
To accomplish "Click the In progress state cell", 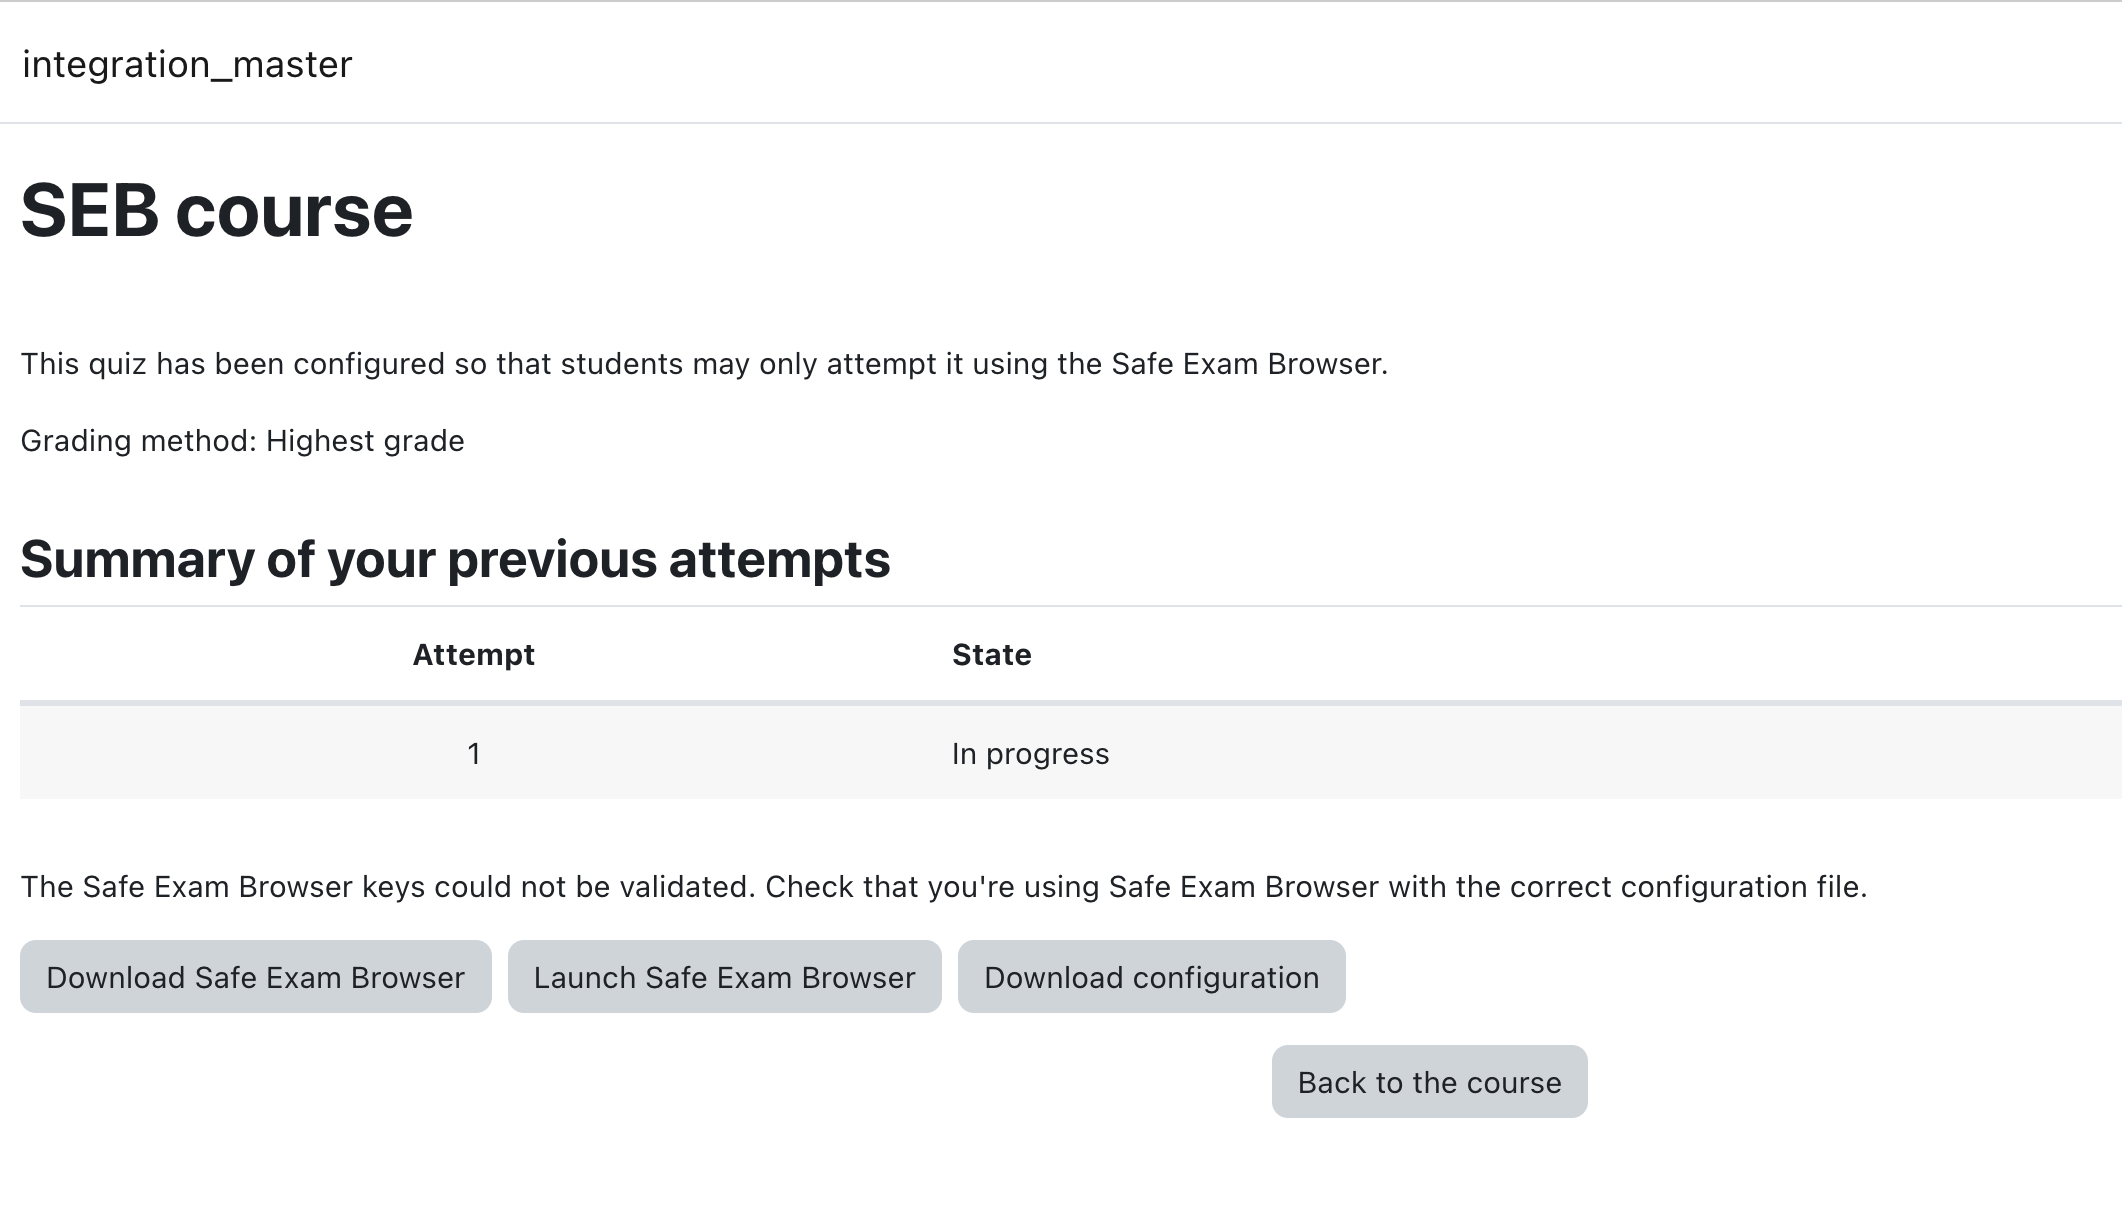I will 1031,753.
